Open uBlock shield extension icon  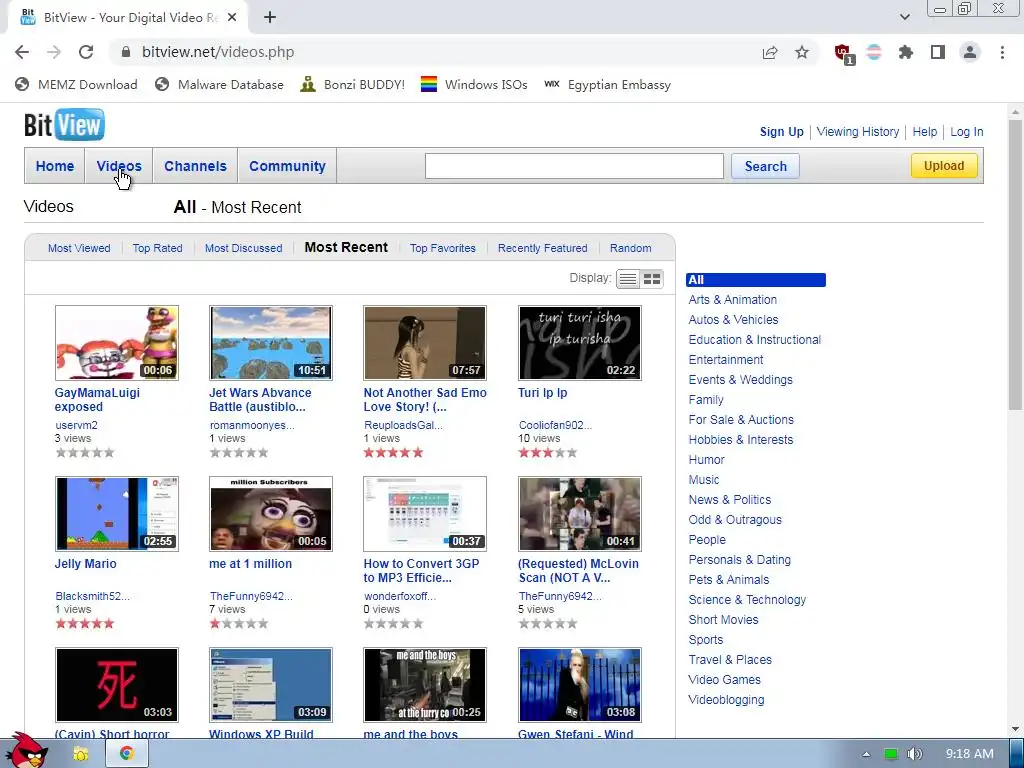tap(844, 54)
